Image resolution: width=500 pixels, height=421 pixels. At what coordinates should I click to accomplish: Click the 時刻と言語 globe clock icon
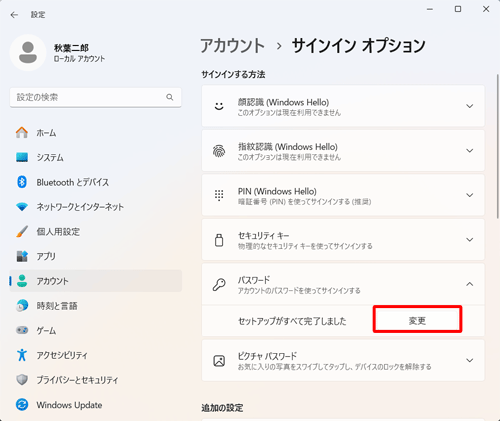click(22, 305)
